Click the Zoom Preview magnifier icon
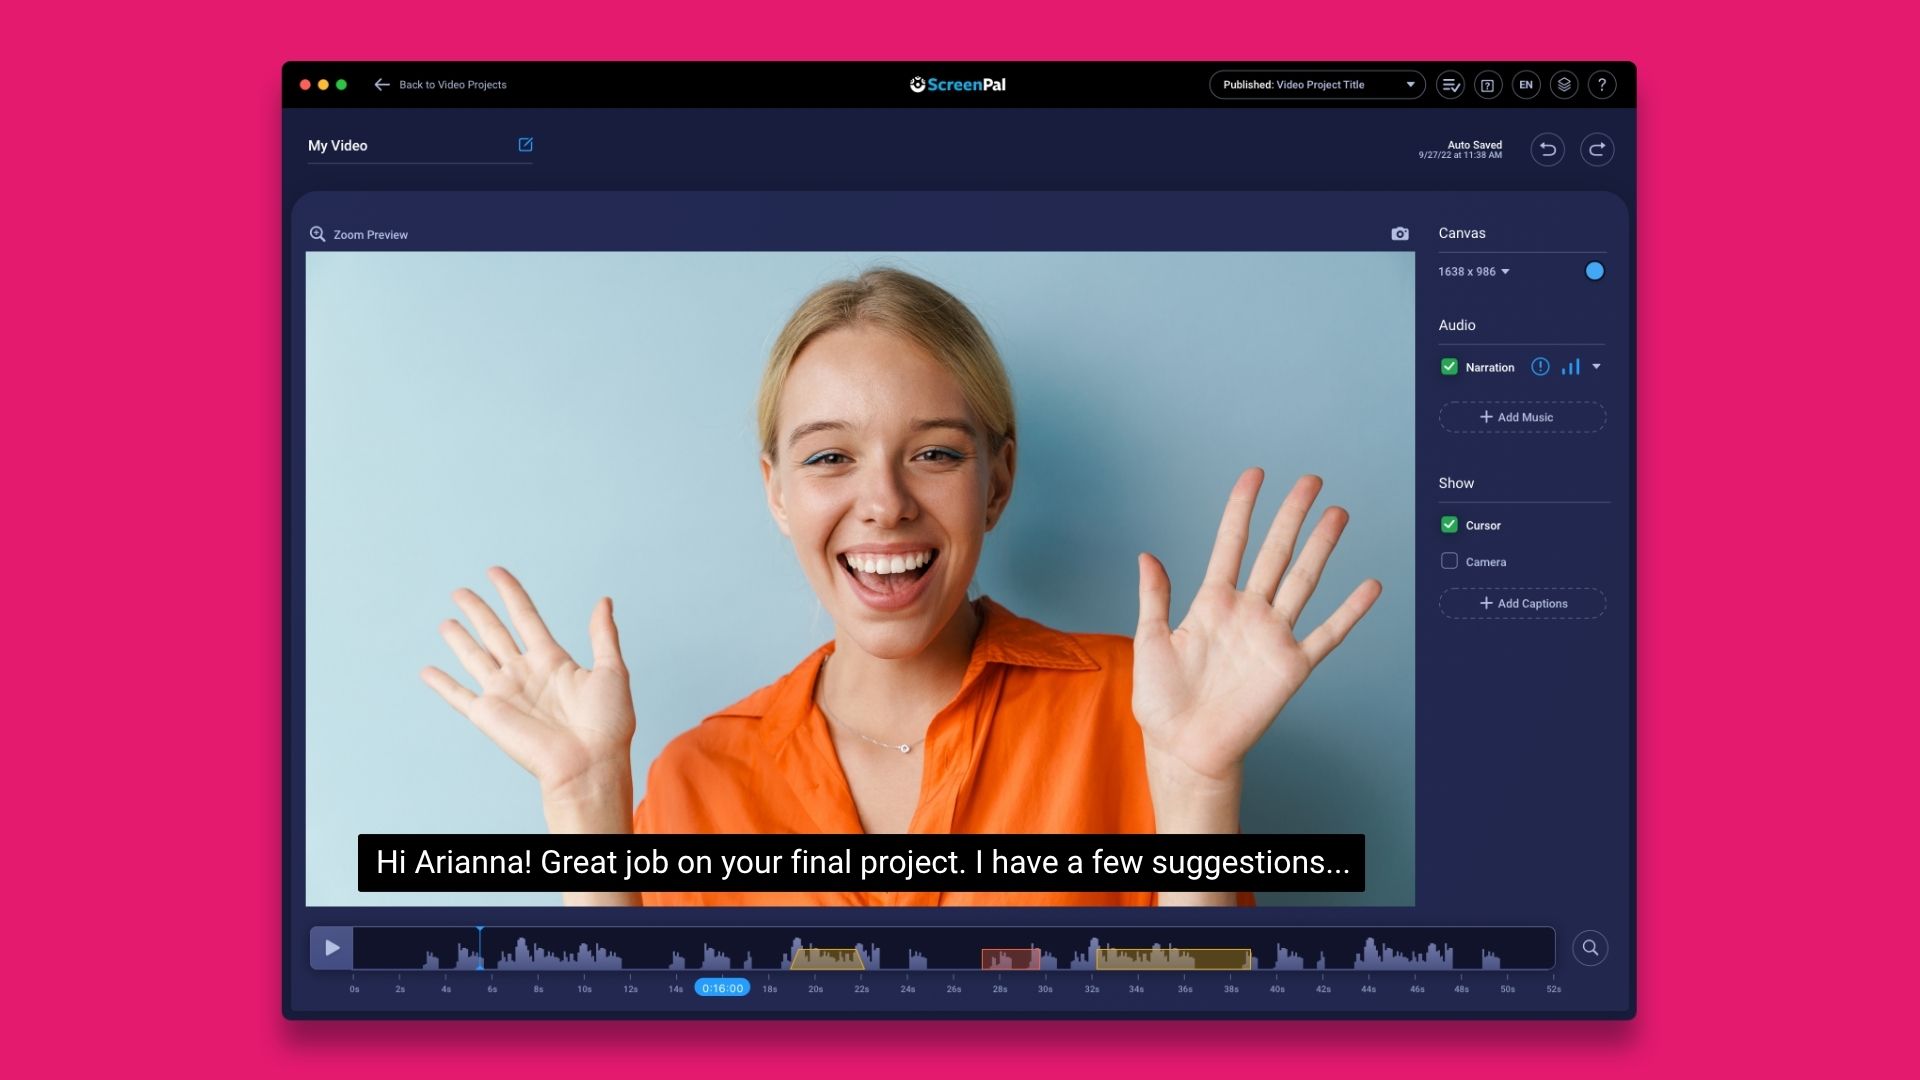Viewport: 1920px width, 1080px height. pyautogui.click(x=317, y=234)
